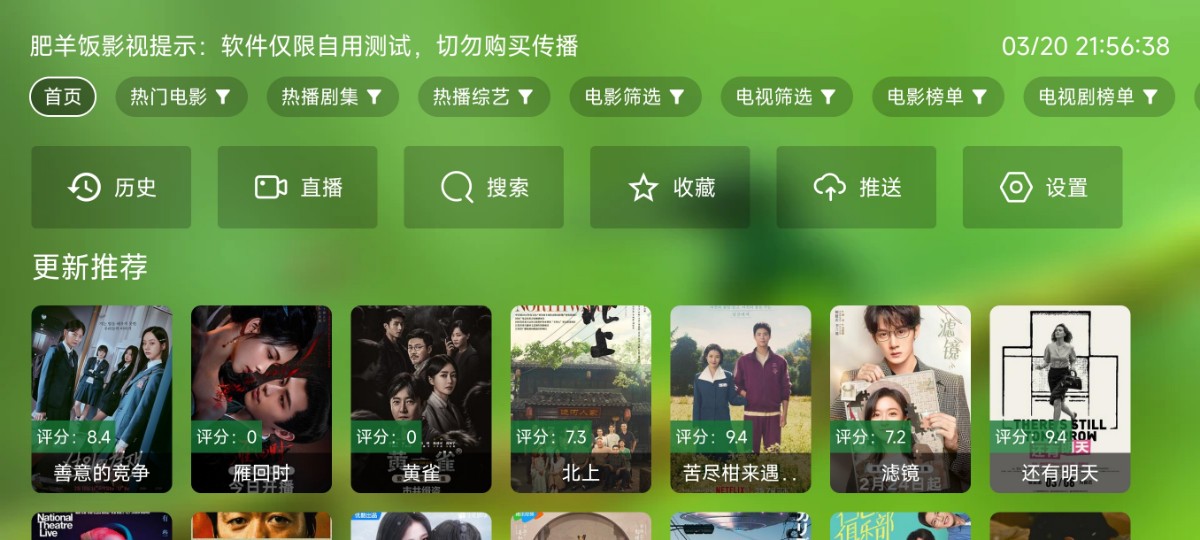
Task: Expand the 热播剧集 filter
Action: point(332,97)
